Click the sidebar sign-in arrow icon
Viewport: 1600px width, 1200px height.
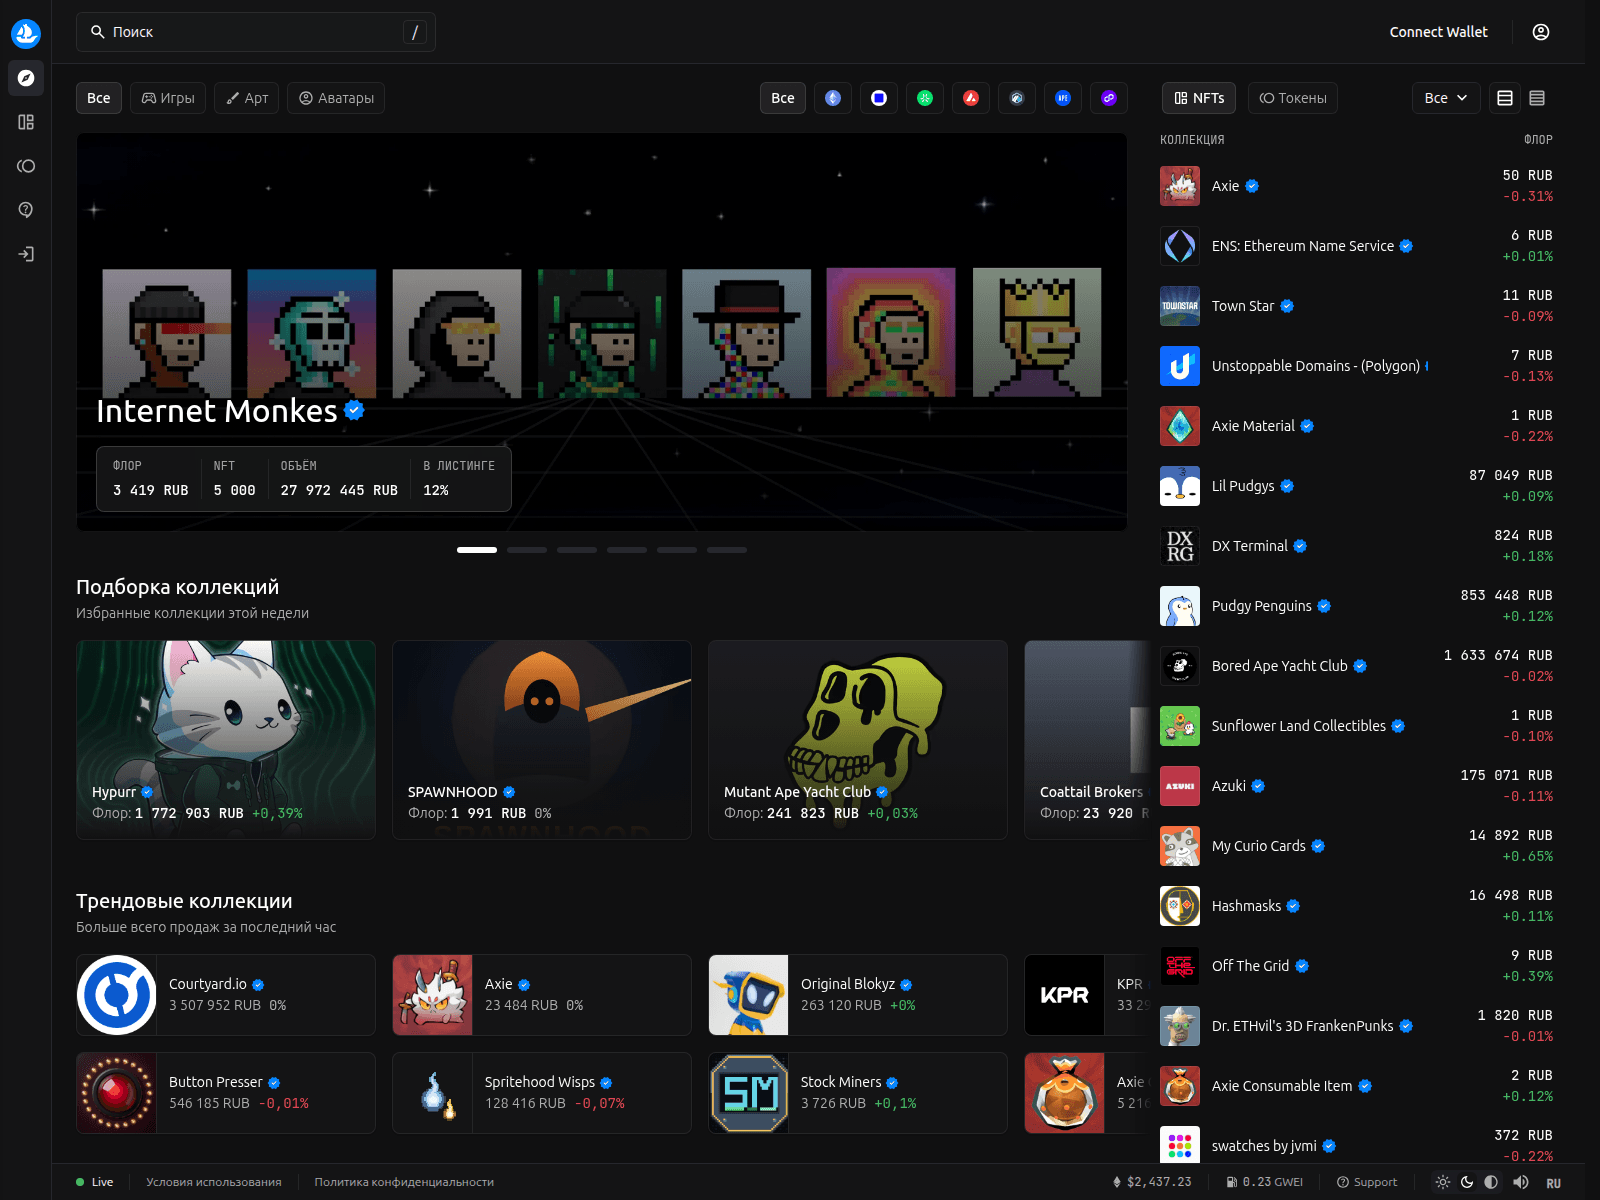(26, 254)
